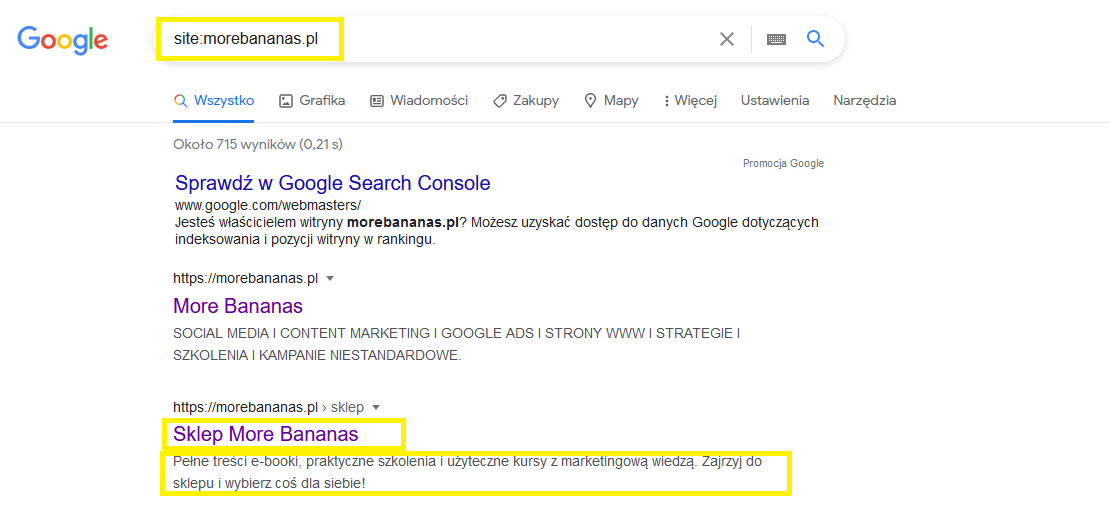Open the More Bananas result title
1110x507 pixels.
click(x=238, y=306)
